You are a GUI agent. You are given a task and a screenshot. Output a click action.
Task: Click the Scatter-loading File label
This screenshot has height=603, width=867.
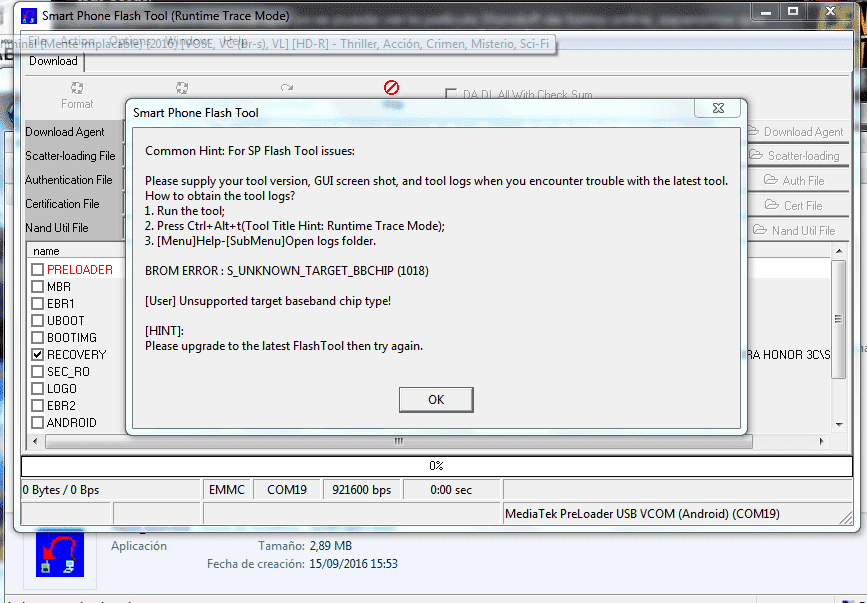[x=70, y=156]
